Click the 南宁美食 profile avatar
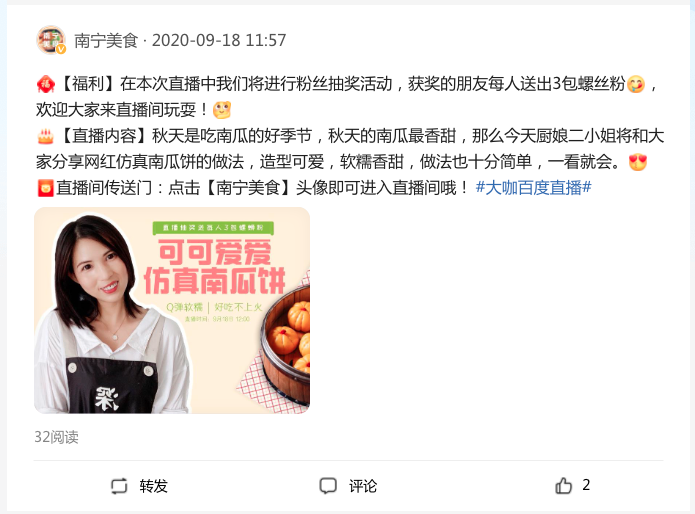Viewport: 695px width, 514px height. click(x=51, y=40)
